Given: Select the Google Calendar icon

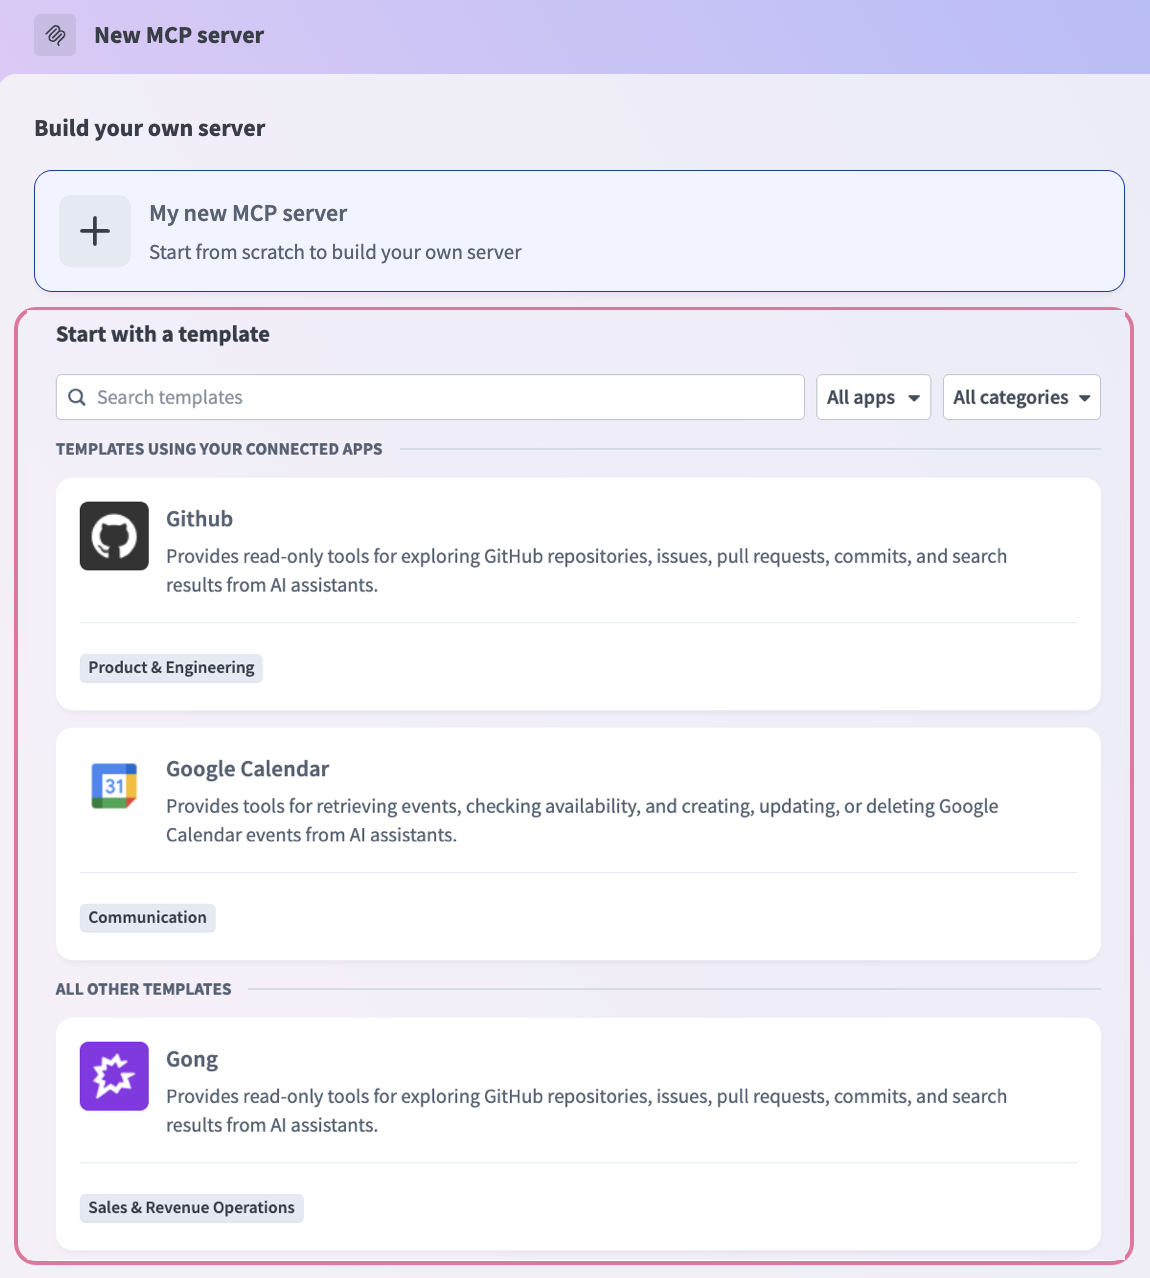Looking at the screenshot, I should (113, 786).
